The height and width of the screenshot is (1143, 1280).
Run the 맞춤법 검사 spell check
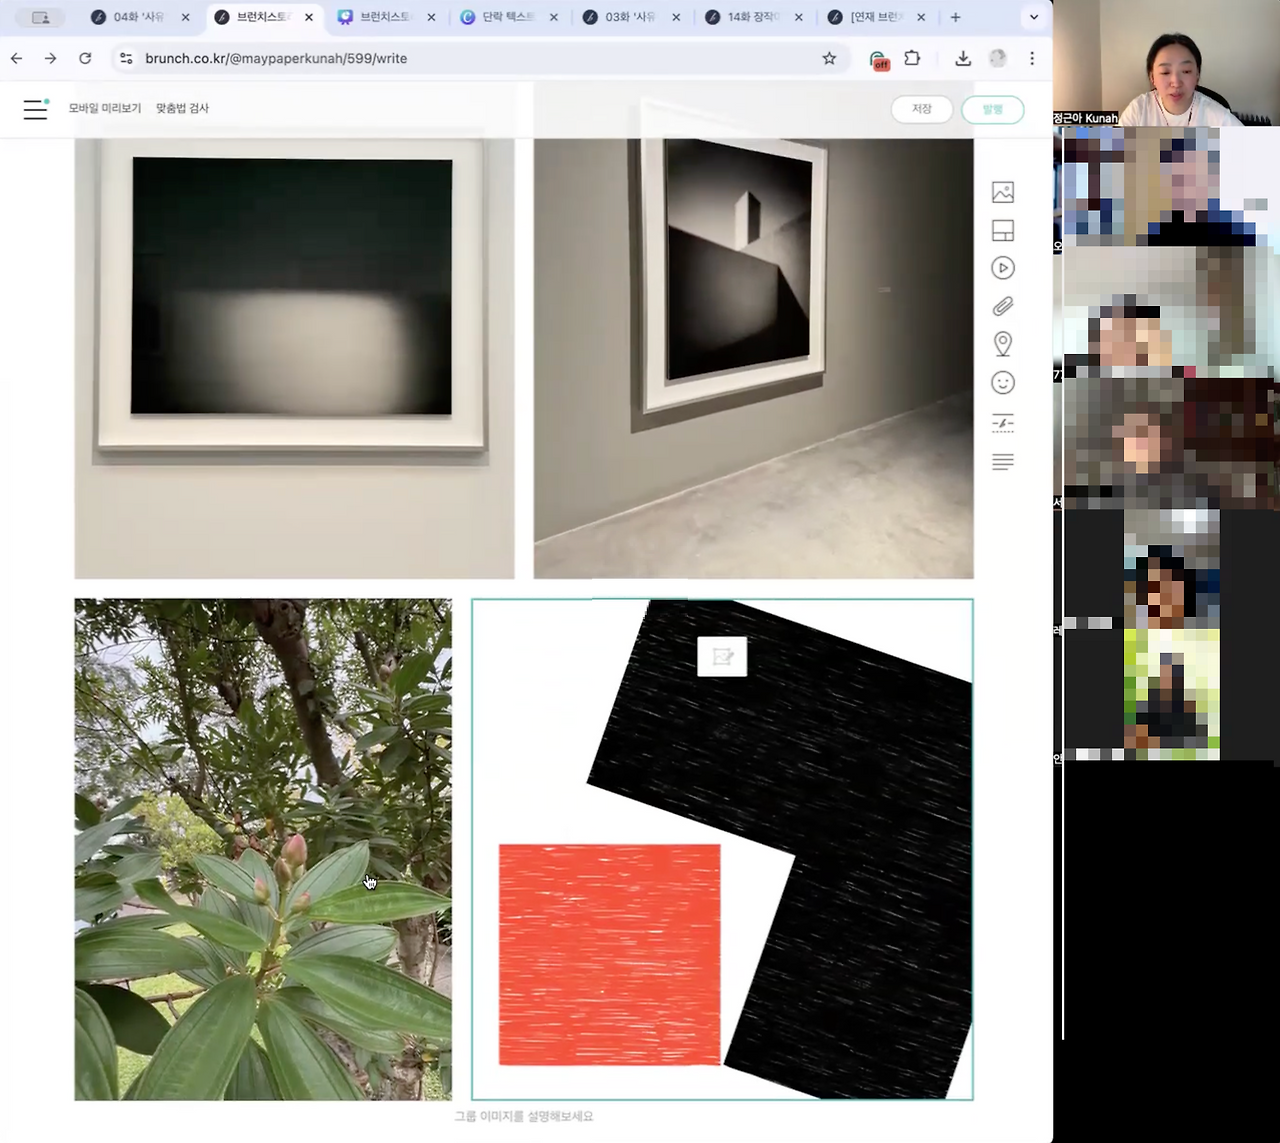click(182, 108)
